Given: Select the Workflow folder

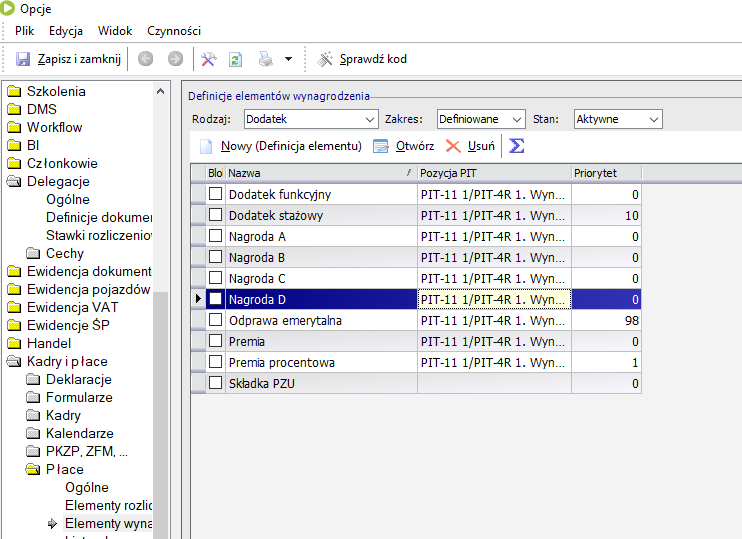Looking at the screenshot, I should (x=45, y=127).
